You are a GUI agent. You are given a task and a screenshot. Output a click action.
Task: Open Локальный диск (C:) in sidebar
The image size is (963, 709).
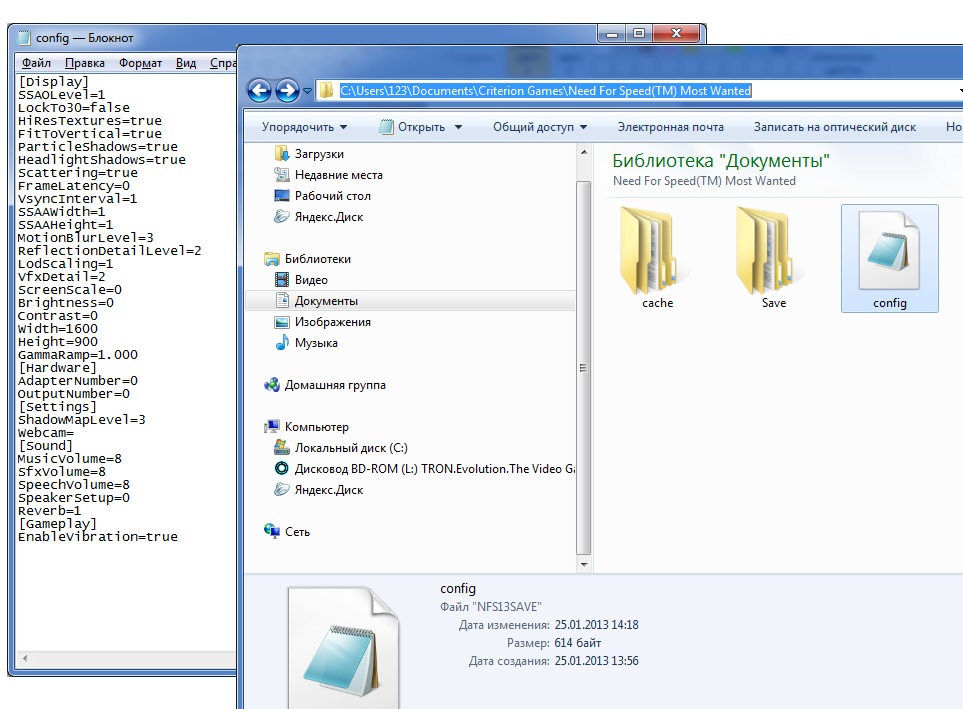(x=350, y=448)
